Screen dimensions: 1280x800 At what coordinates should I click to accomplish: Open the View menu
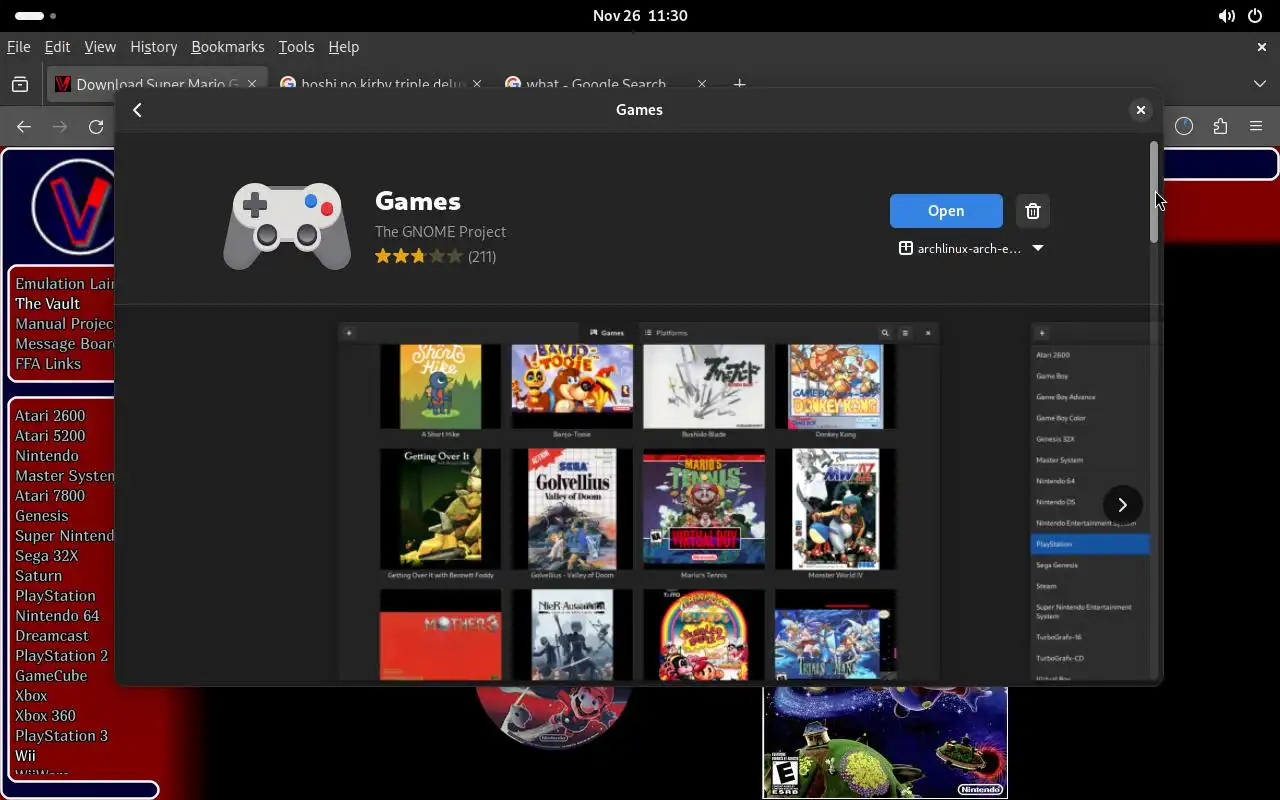point(100,47)
